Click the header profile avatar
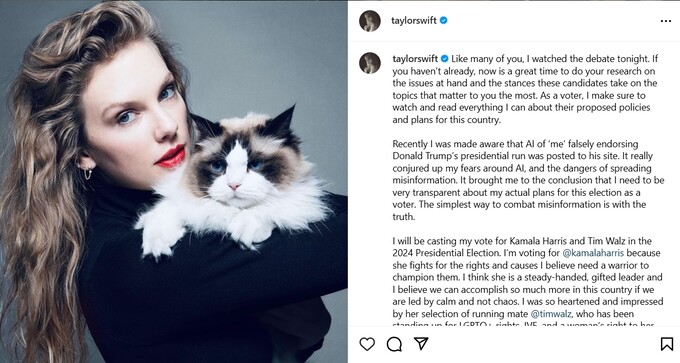This screenshot has width=680, height=363. pos(370,21)
